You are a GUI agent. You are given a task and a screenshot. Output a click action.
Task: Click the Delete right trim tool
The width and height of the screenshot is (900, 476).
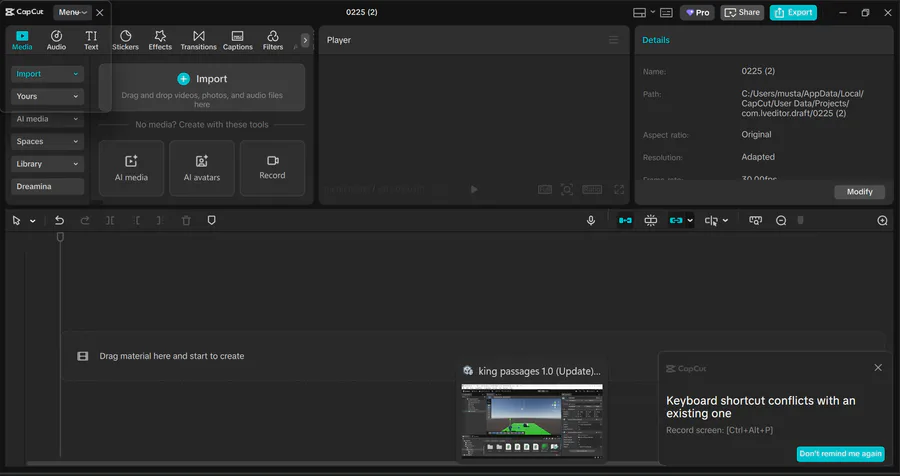click(x=160, y=220)
